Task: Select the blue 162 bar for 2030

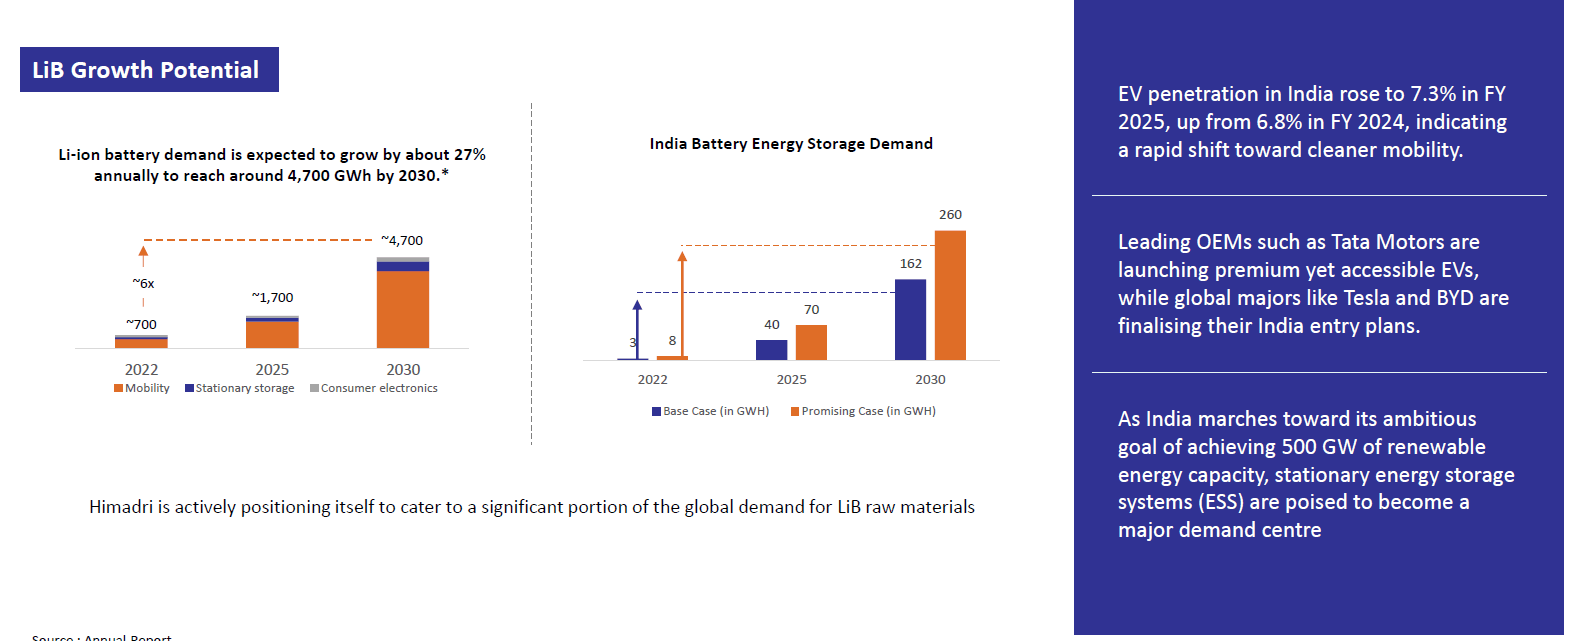Action: tap(910, 319)
